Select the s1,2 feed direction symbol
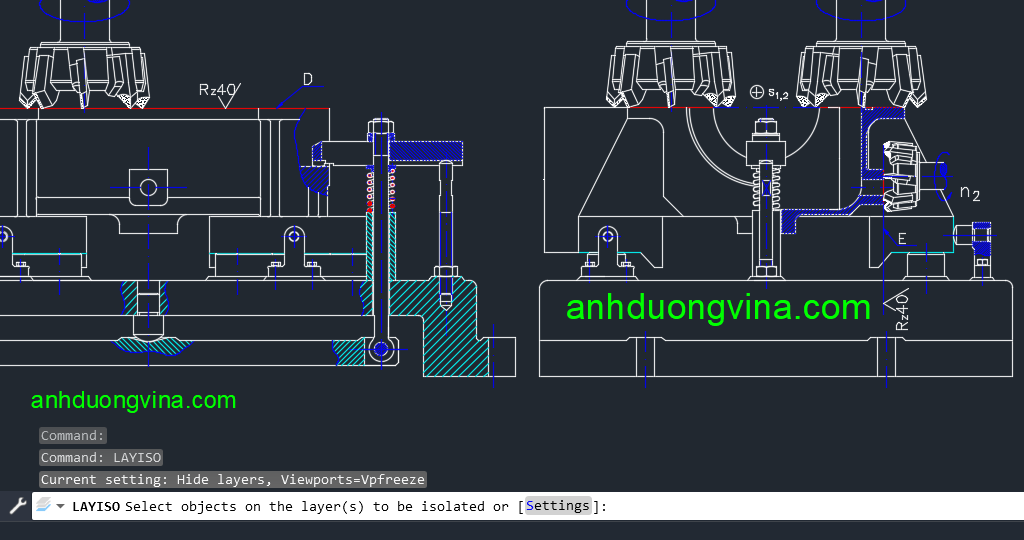This screenshot has height=540, width=1024. [x=768, y=93]
